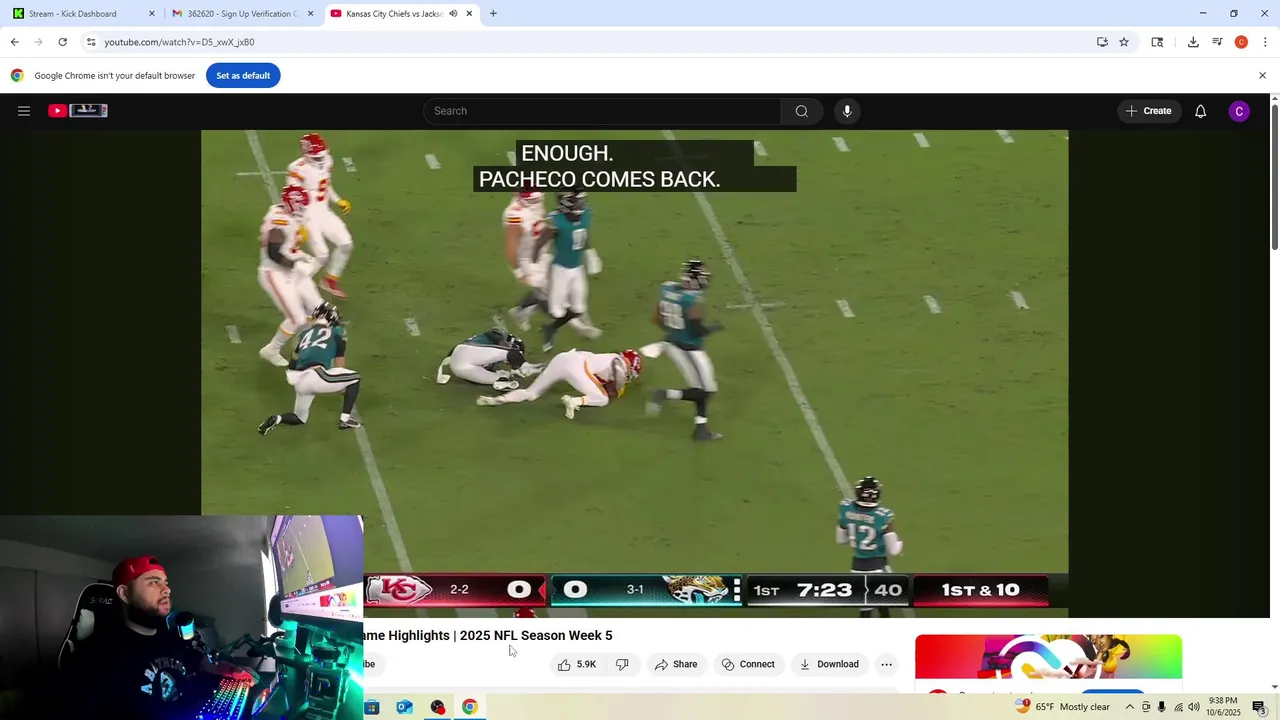The height and width of the screenshot is (720, 1280).
Task: Go forward with the browser forward arrow
Action: click(x=38, y=42)
